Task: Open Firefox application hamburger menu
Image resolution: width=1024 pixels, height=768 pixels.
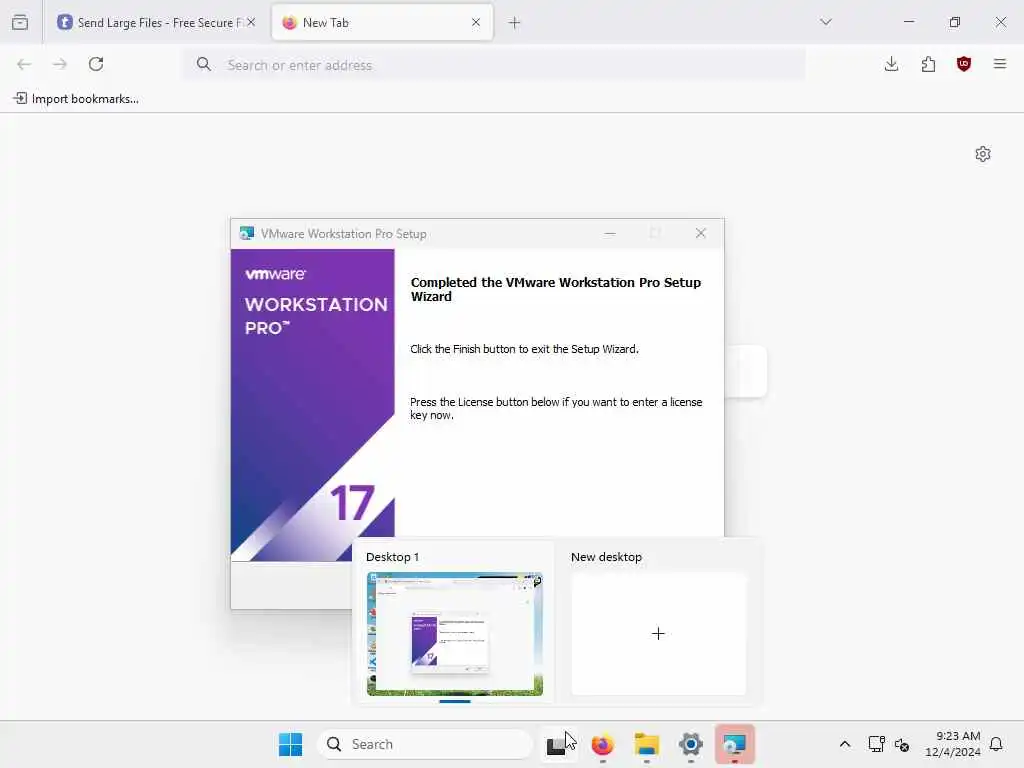Action: [x=1000, y=64]
